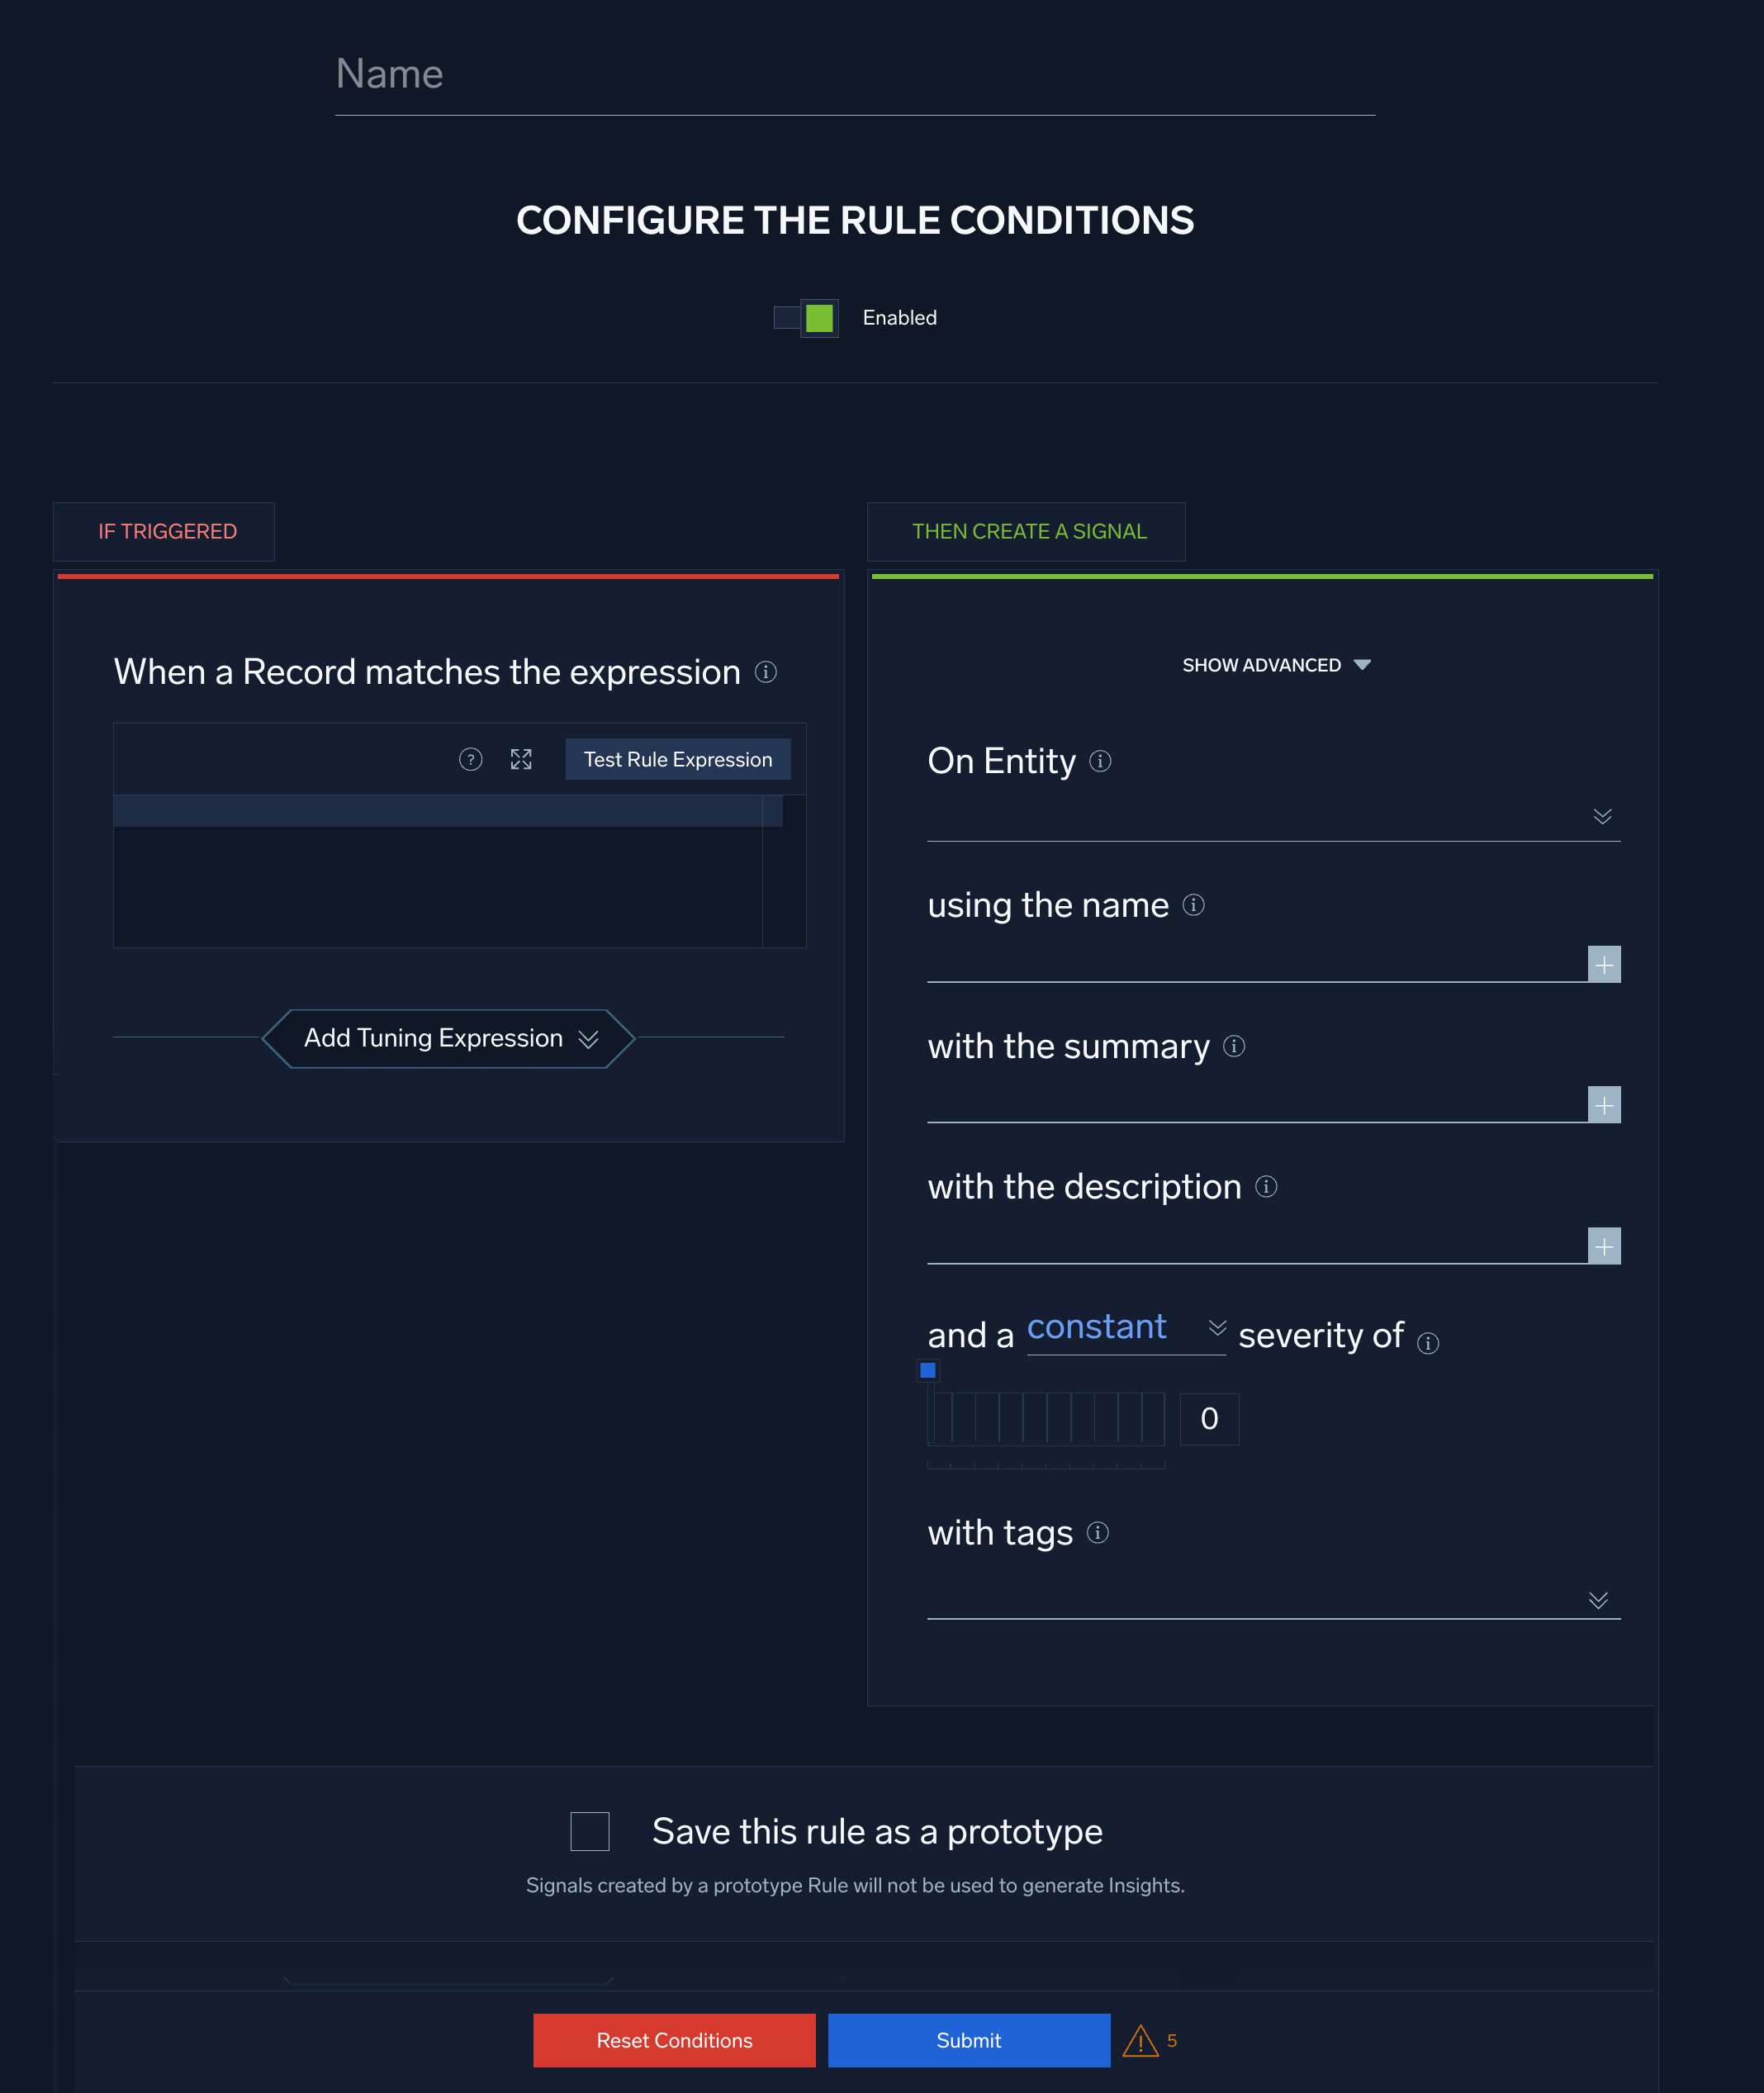The height and width of the screenshot is (2093, 1764).
Task: Expand the SHOW ADVANCED section
Action: pos(1276,664)
